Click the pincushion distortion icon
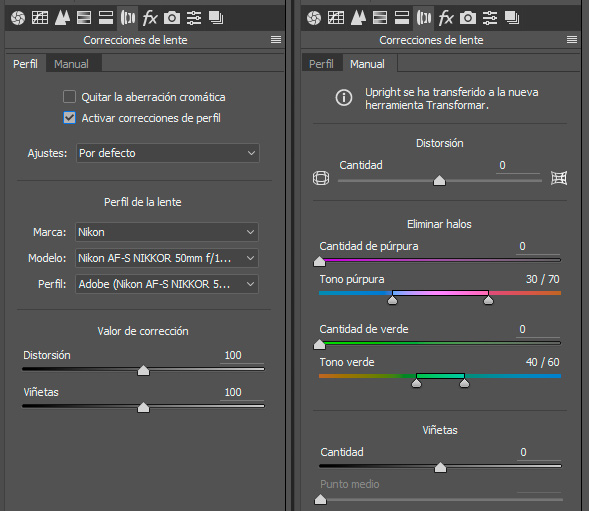Image resolution: width=589 pixels, height=511 pixels. point(559,178)
